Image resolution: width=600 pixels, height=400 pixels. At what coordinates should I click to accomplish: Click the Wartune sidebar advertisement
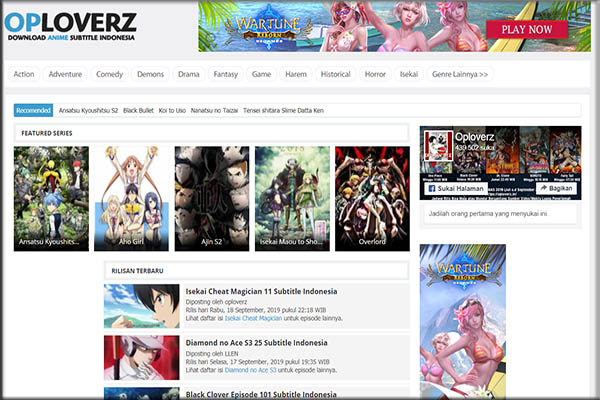click(x=463, y=322)
